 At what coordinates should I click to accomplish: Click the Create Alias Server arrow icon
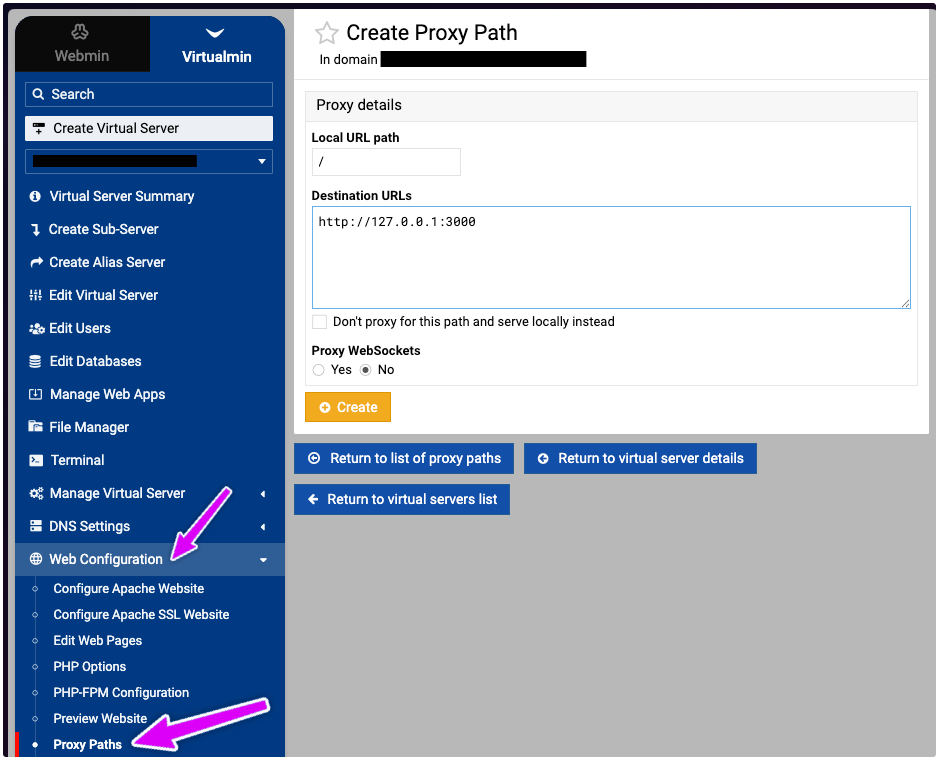click(37, 263)
